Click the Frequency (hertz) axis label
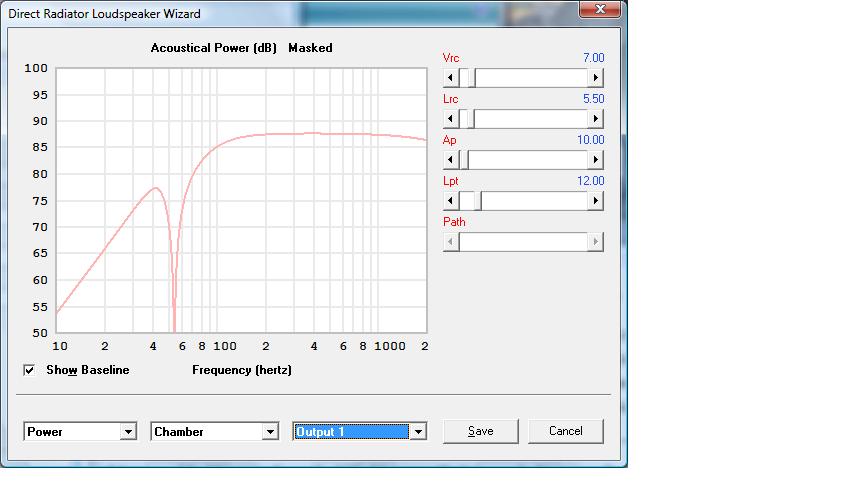 [x=242, y=370]
